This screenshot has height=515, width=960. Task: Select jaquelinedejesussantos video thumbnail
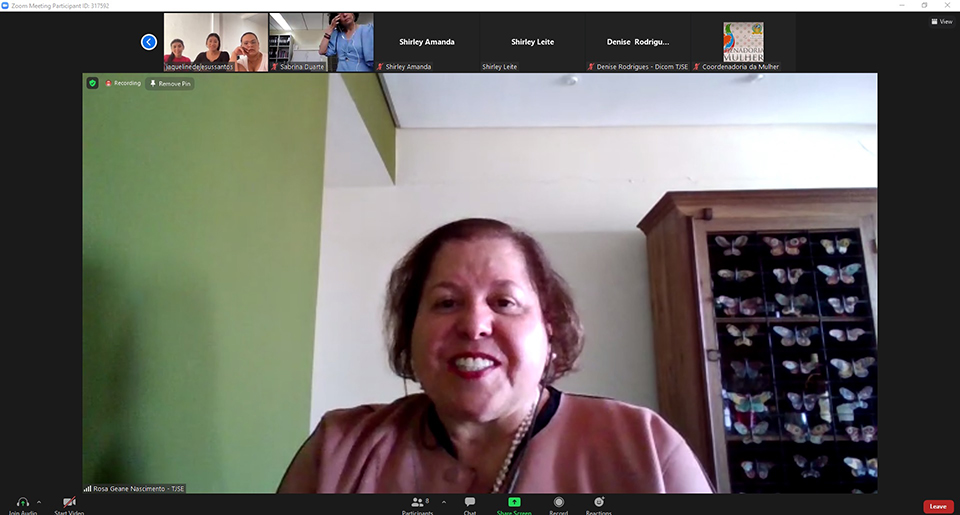click(x=215, y=42)
